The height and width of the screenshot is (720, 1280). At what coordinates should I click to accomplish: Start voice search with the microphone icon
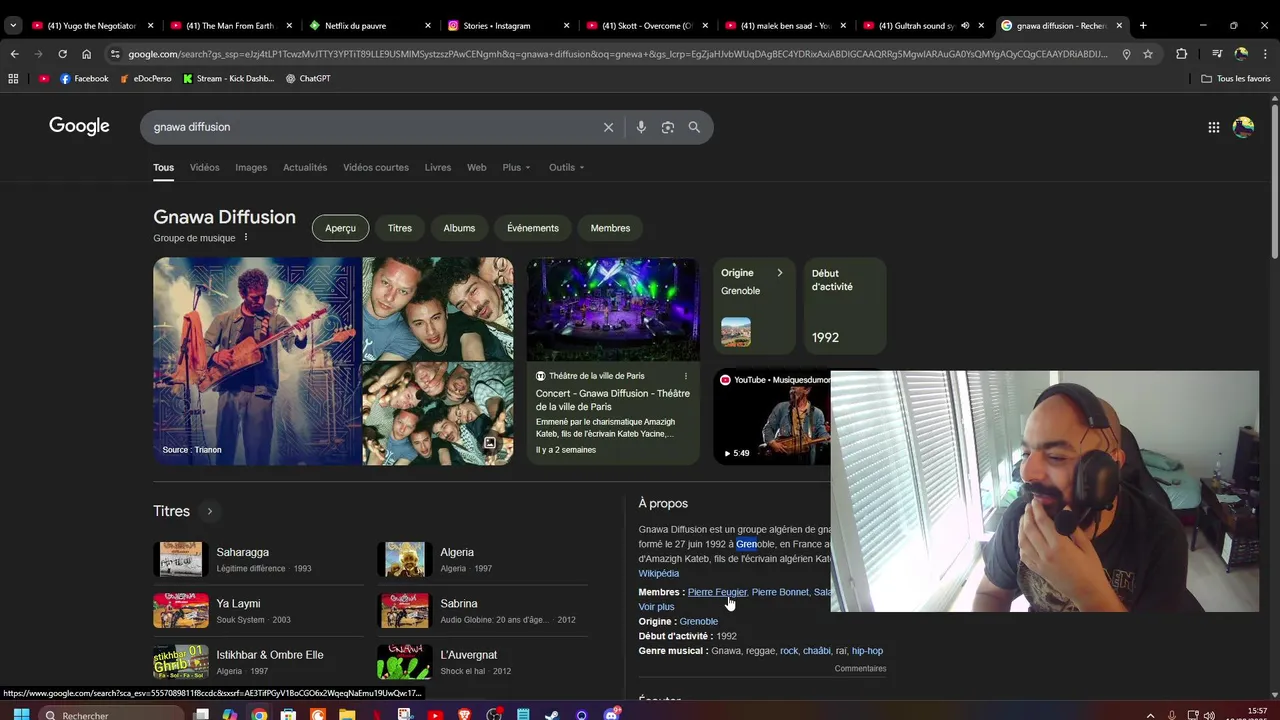click(641, 127)
